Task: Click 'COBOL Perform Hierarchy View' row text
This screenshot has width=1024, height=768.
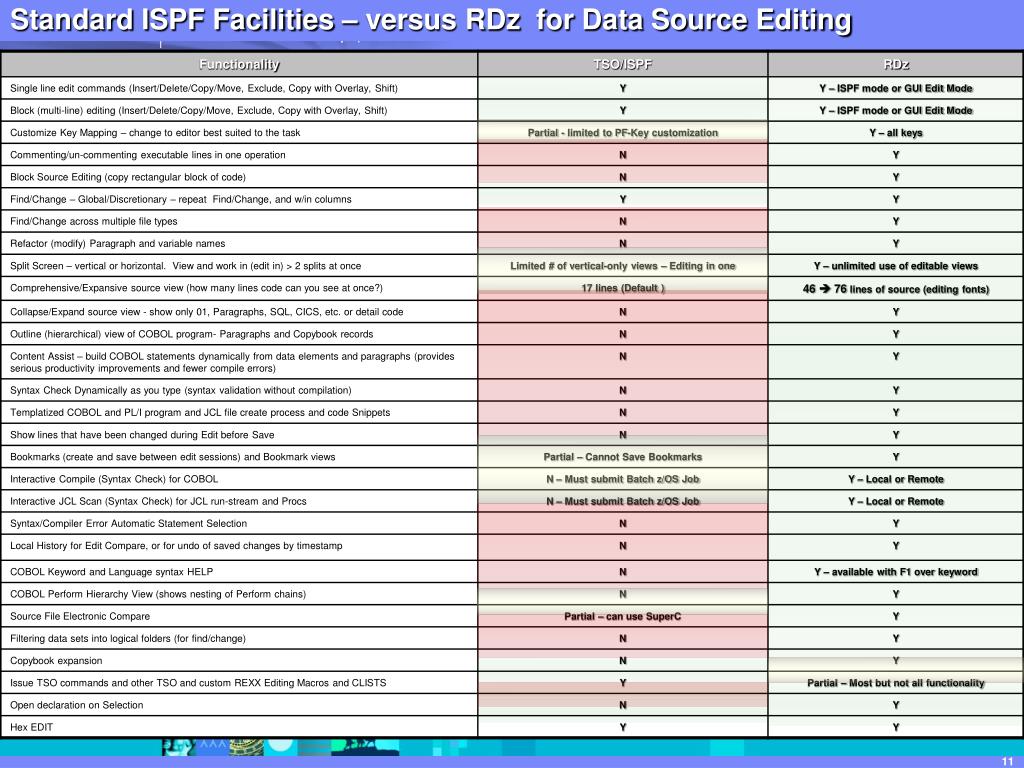Action: [x=157, y=594]
